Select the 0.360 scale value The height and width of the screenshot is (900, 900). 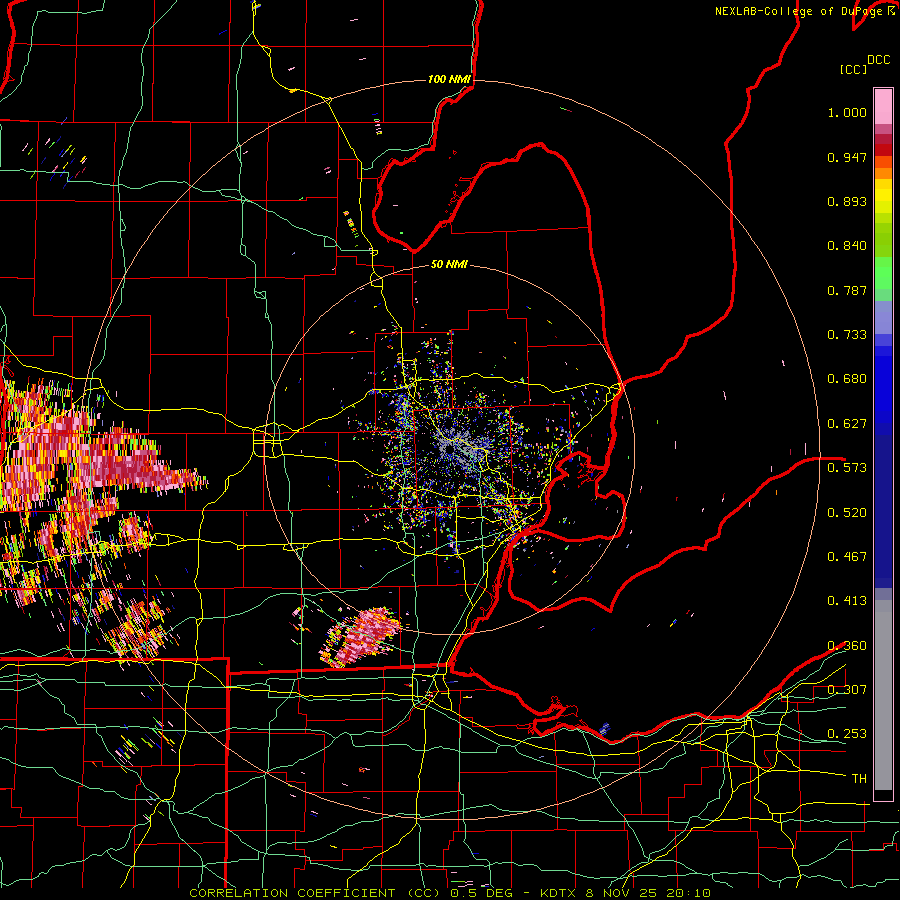(847, 645)
